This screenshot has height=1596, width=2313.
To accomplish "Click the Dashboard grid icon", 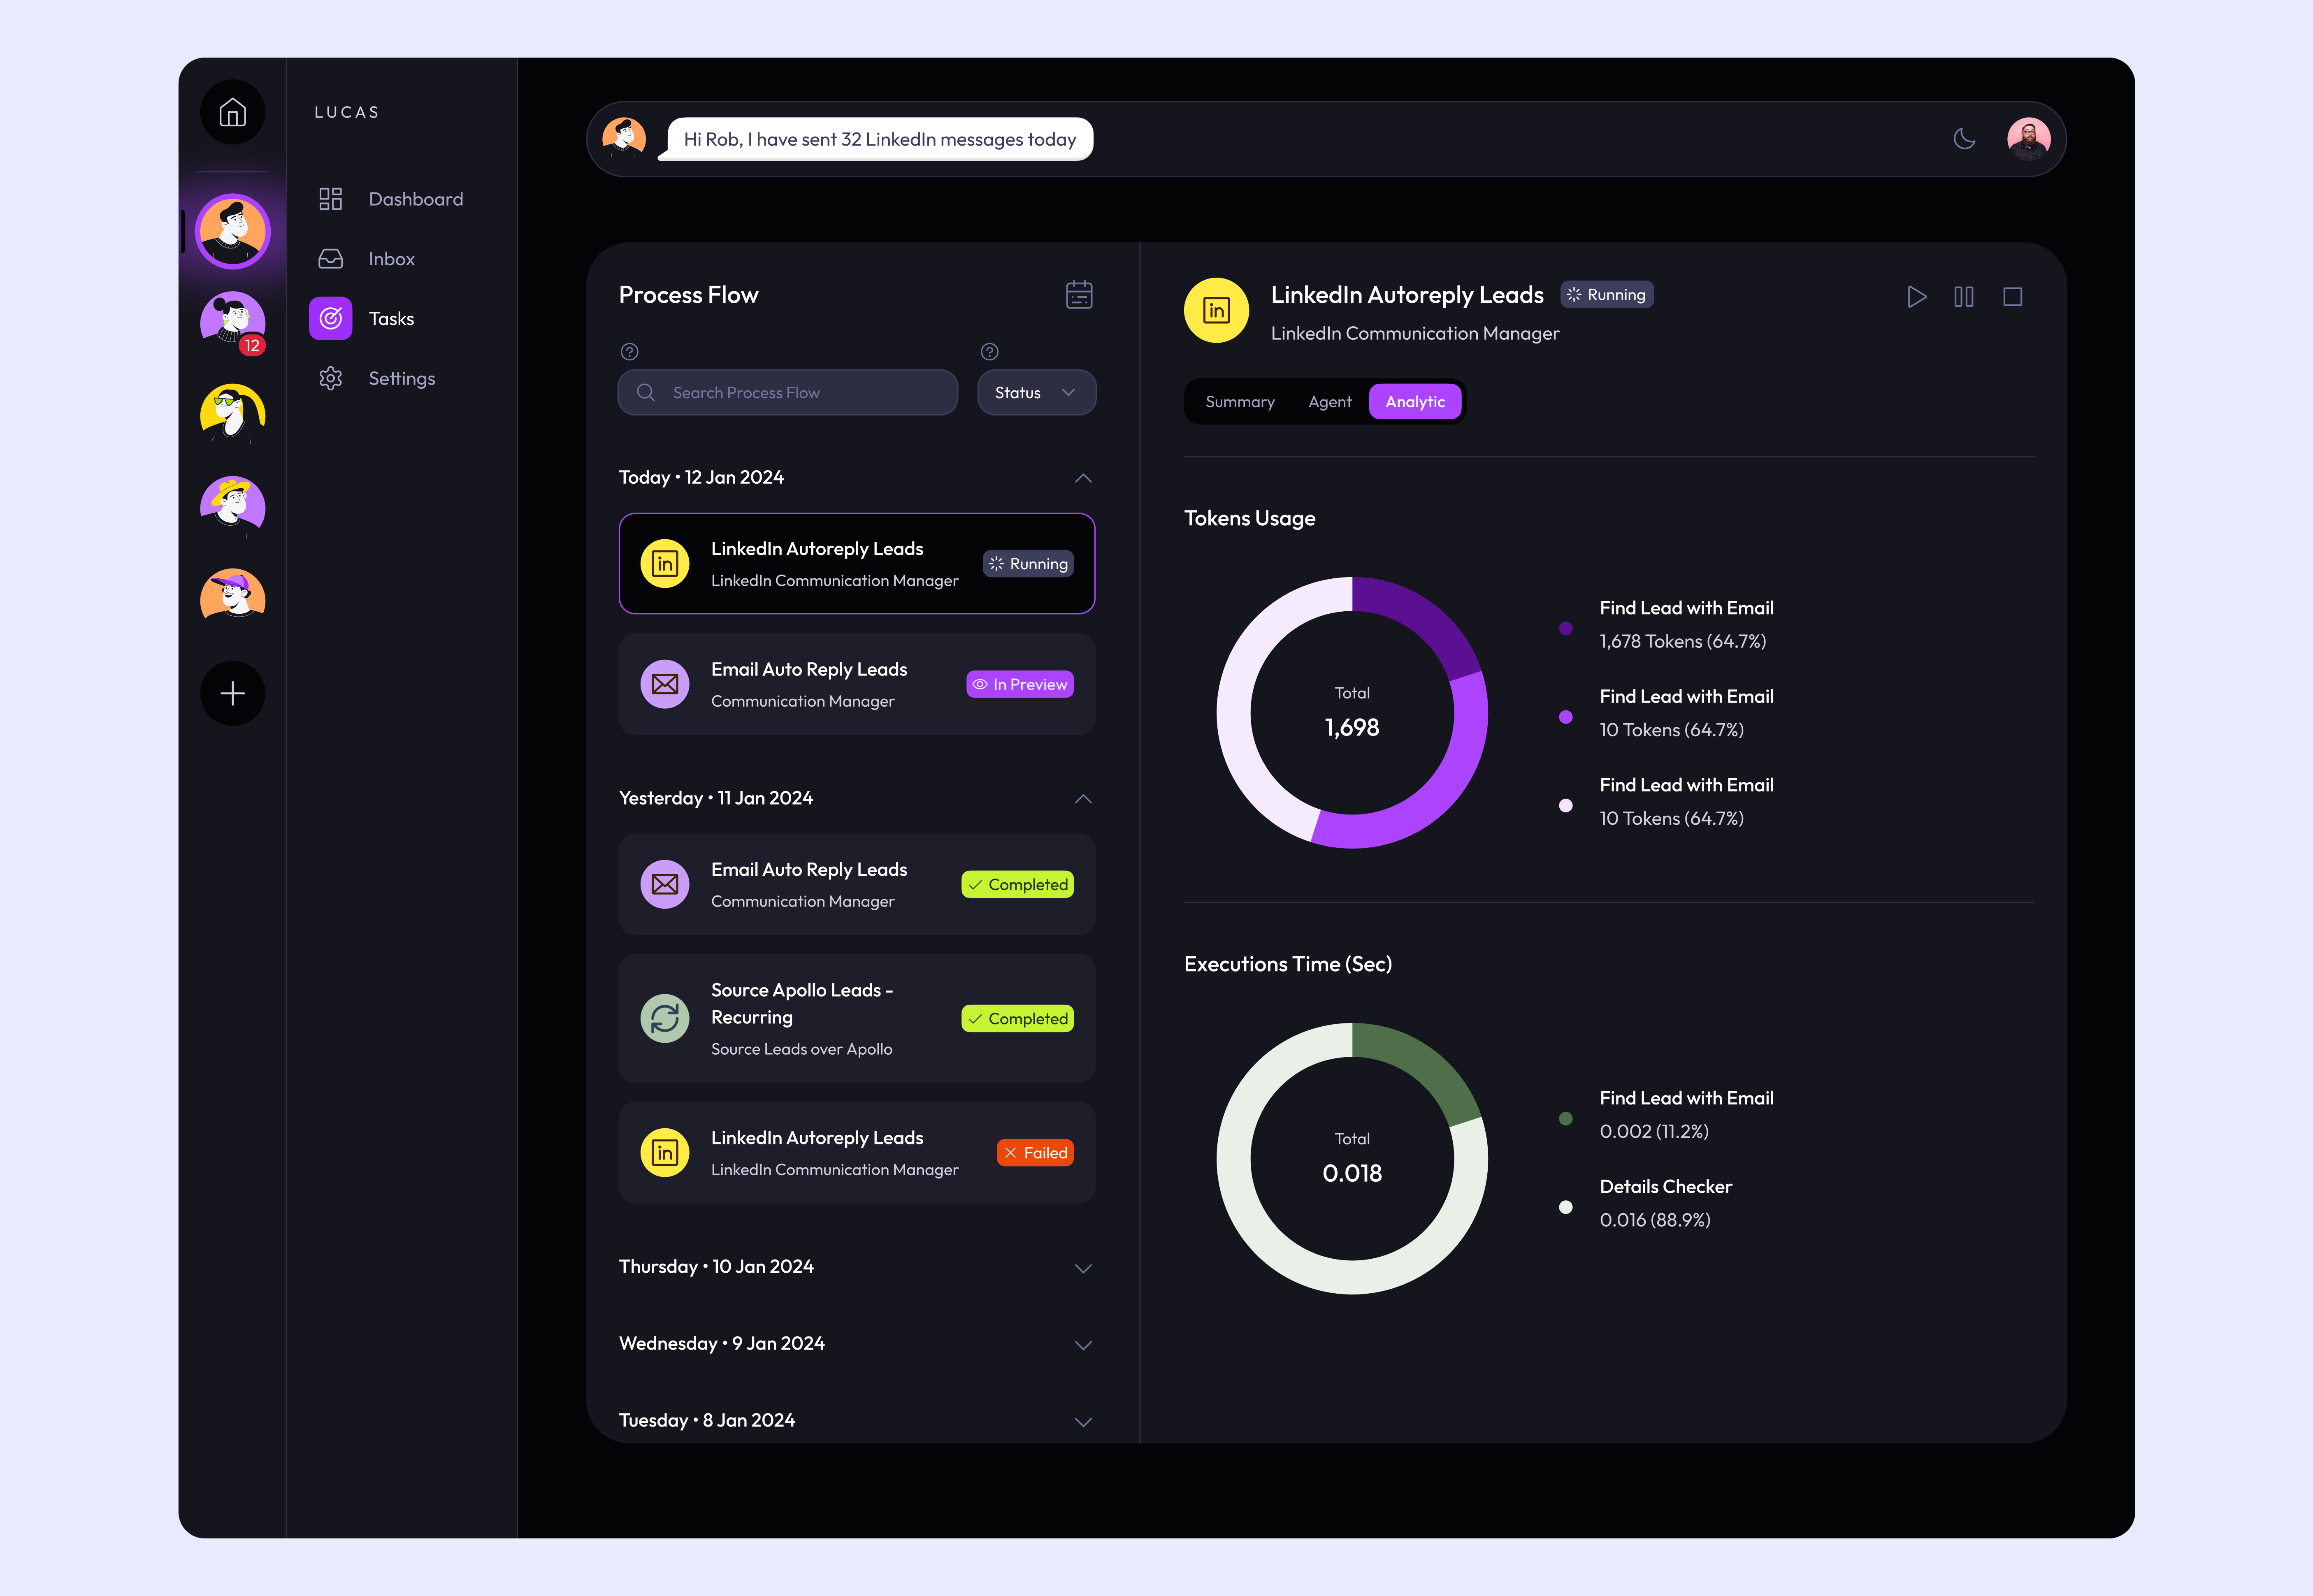I will 330,199.
